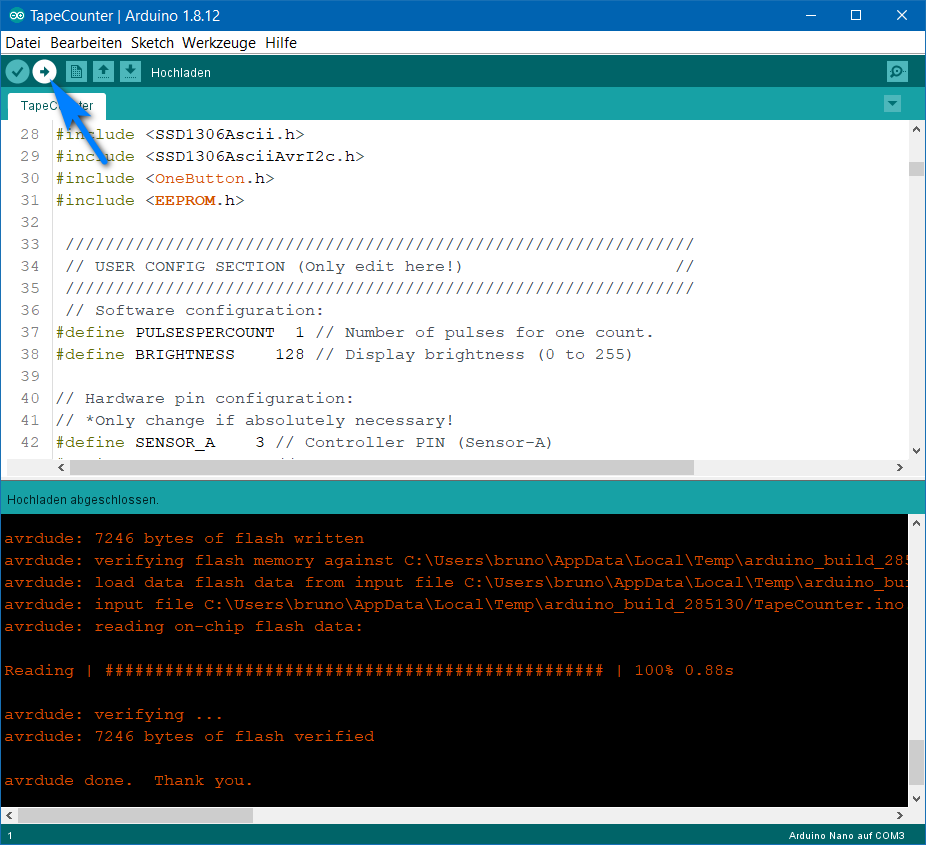
Task: Open a sketch with the up-arrow icon
Action: (103, 72)
